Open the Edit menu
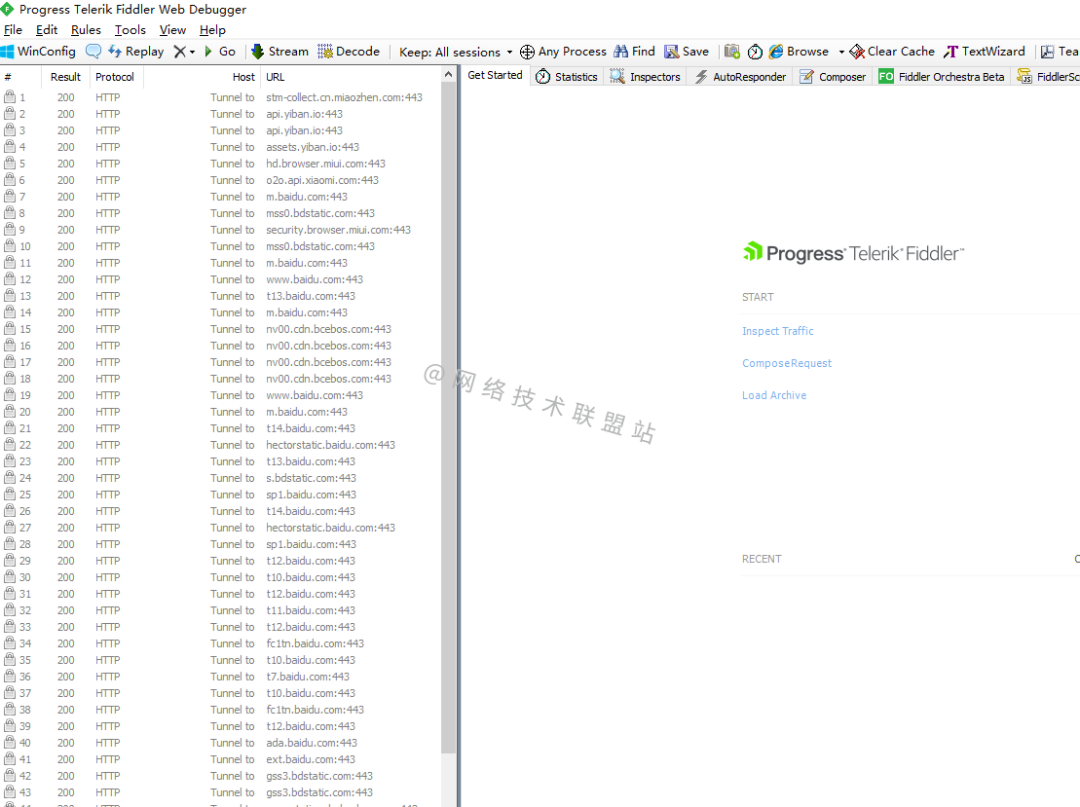This screenshot has height=807, width=1080. point(47,30)
